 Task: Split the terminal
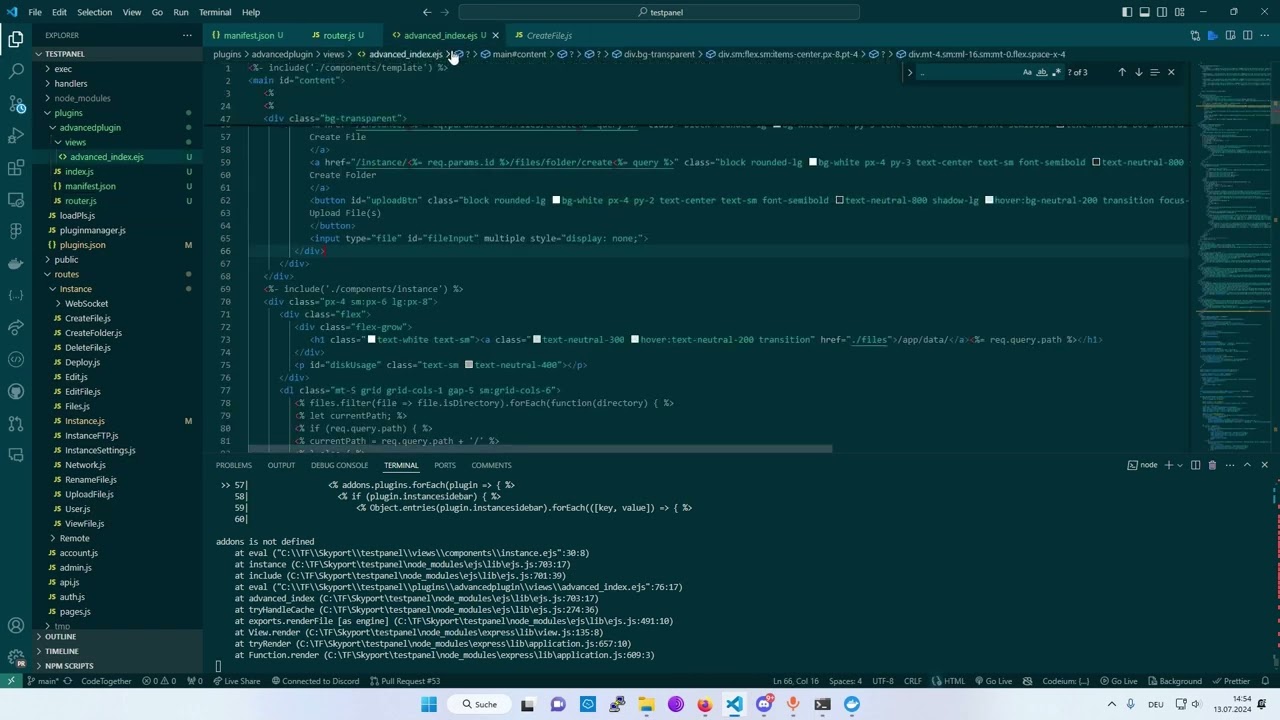[x=1195, y=465]
